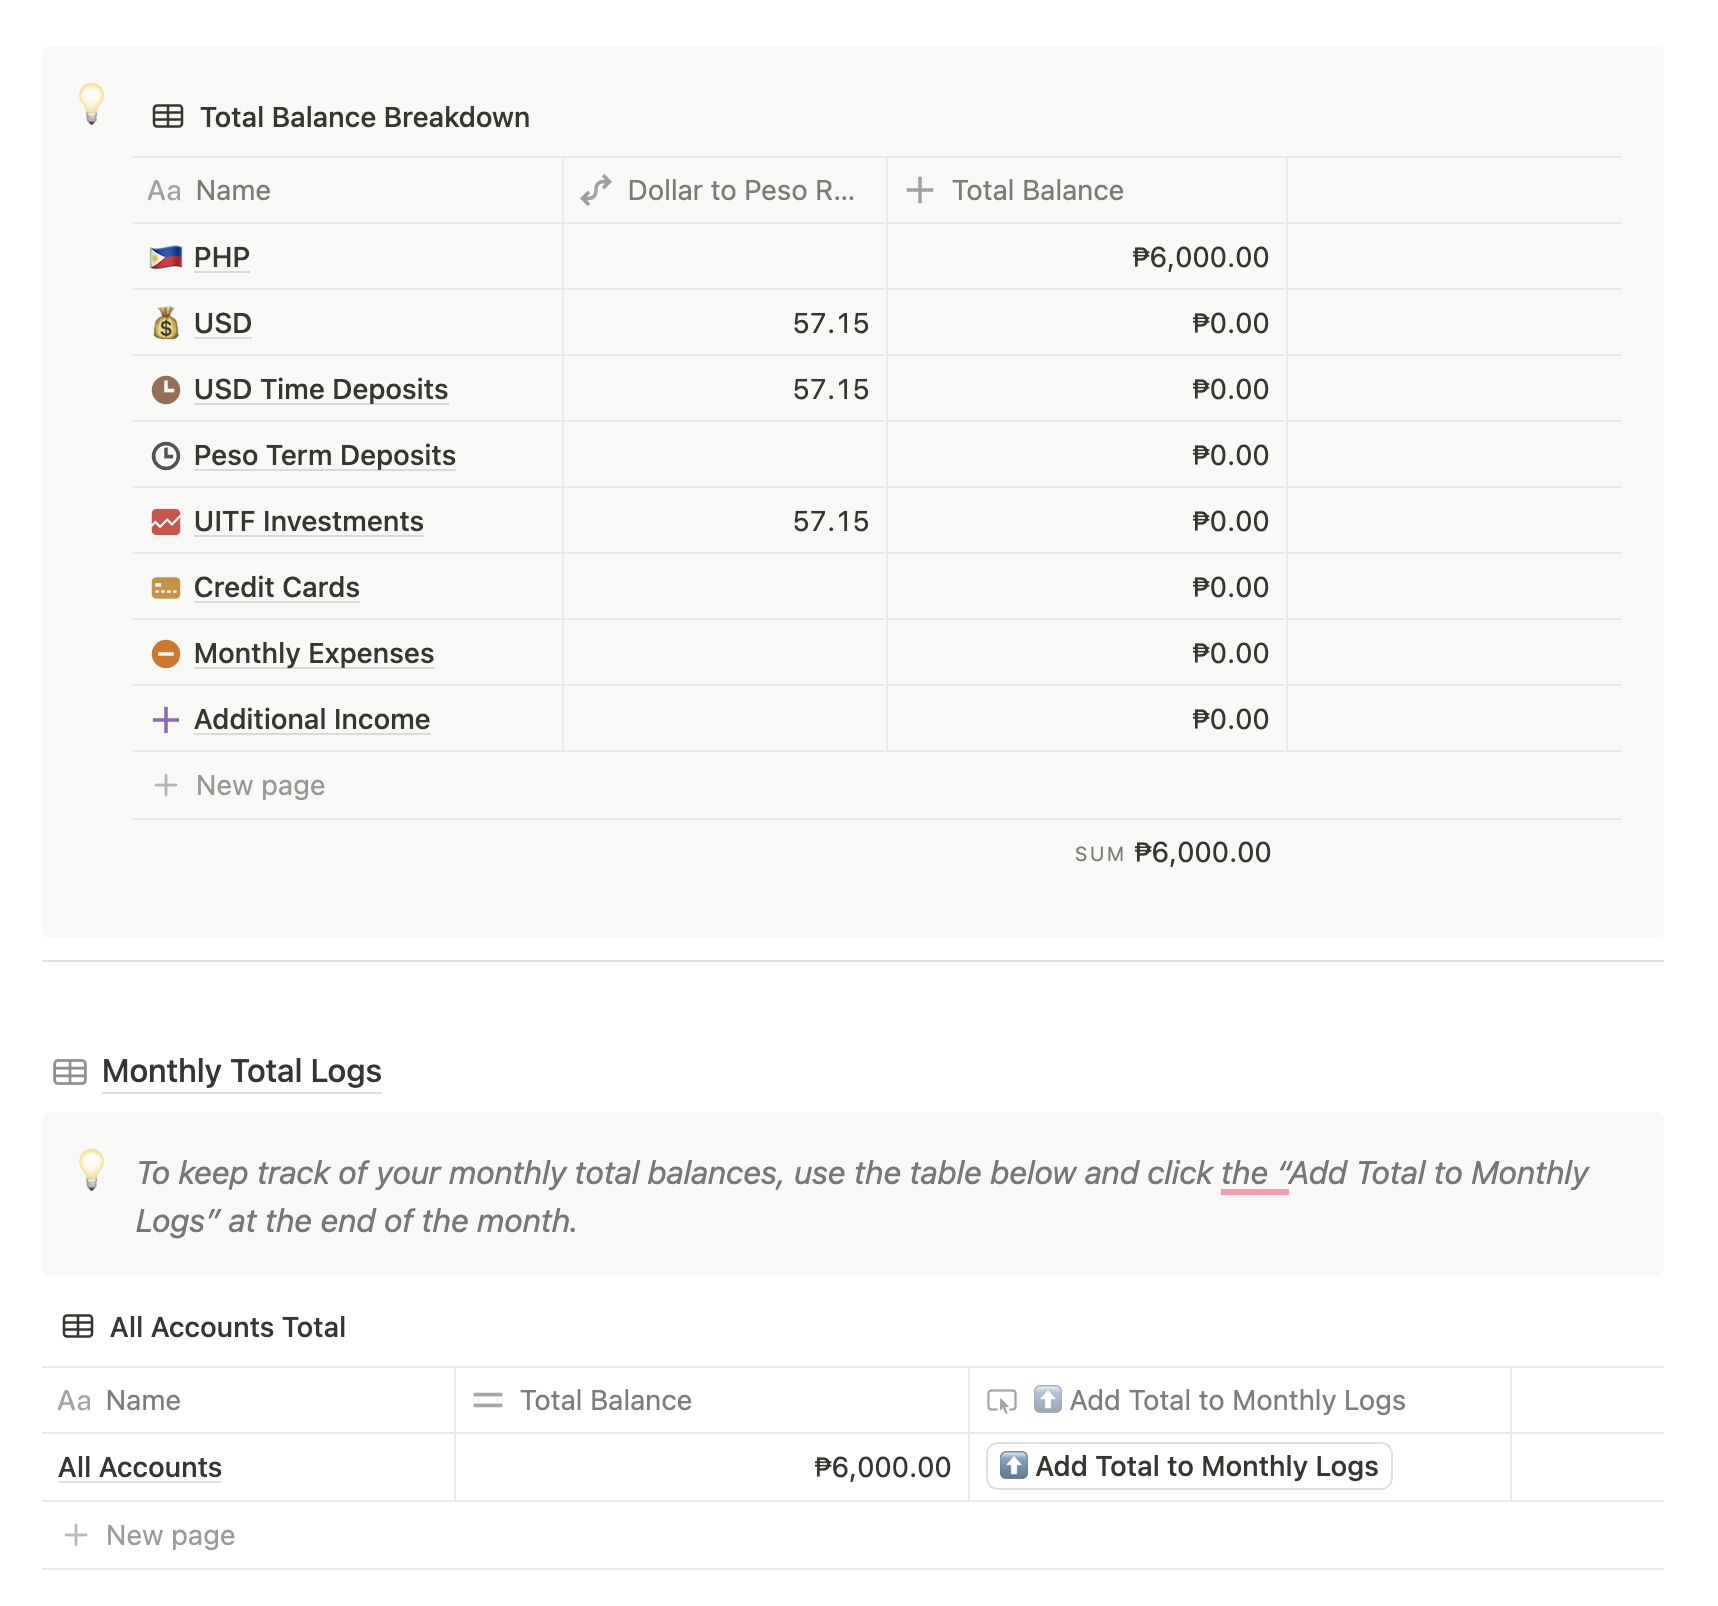Click the ₱0.00 balance on Monthly Expenses row
Viewport: 1718px width, 1606px height.
coord(1087,653)
